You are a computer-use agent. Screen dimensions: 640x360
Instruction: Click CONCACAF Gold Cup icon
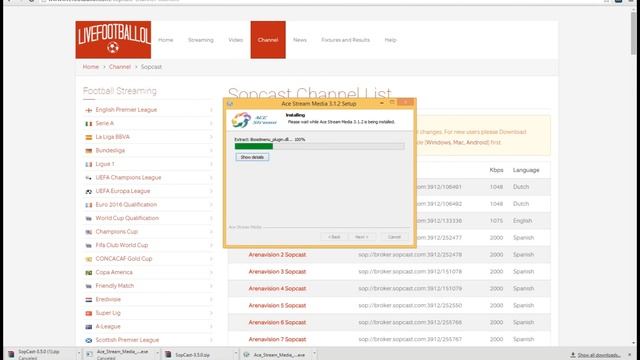tap(89, 259)
